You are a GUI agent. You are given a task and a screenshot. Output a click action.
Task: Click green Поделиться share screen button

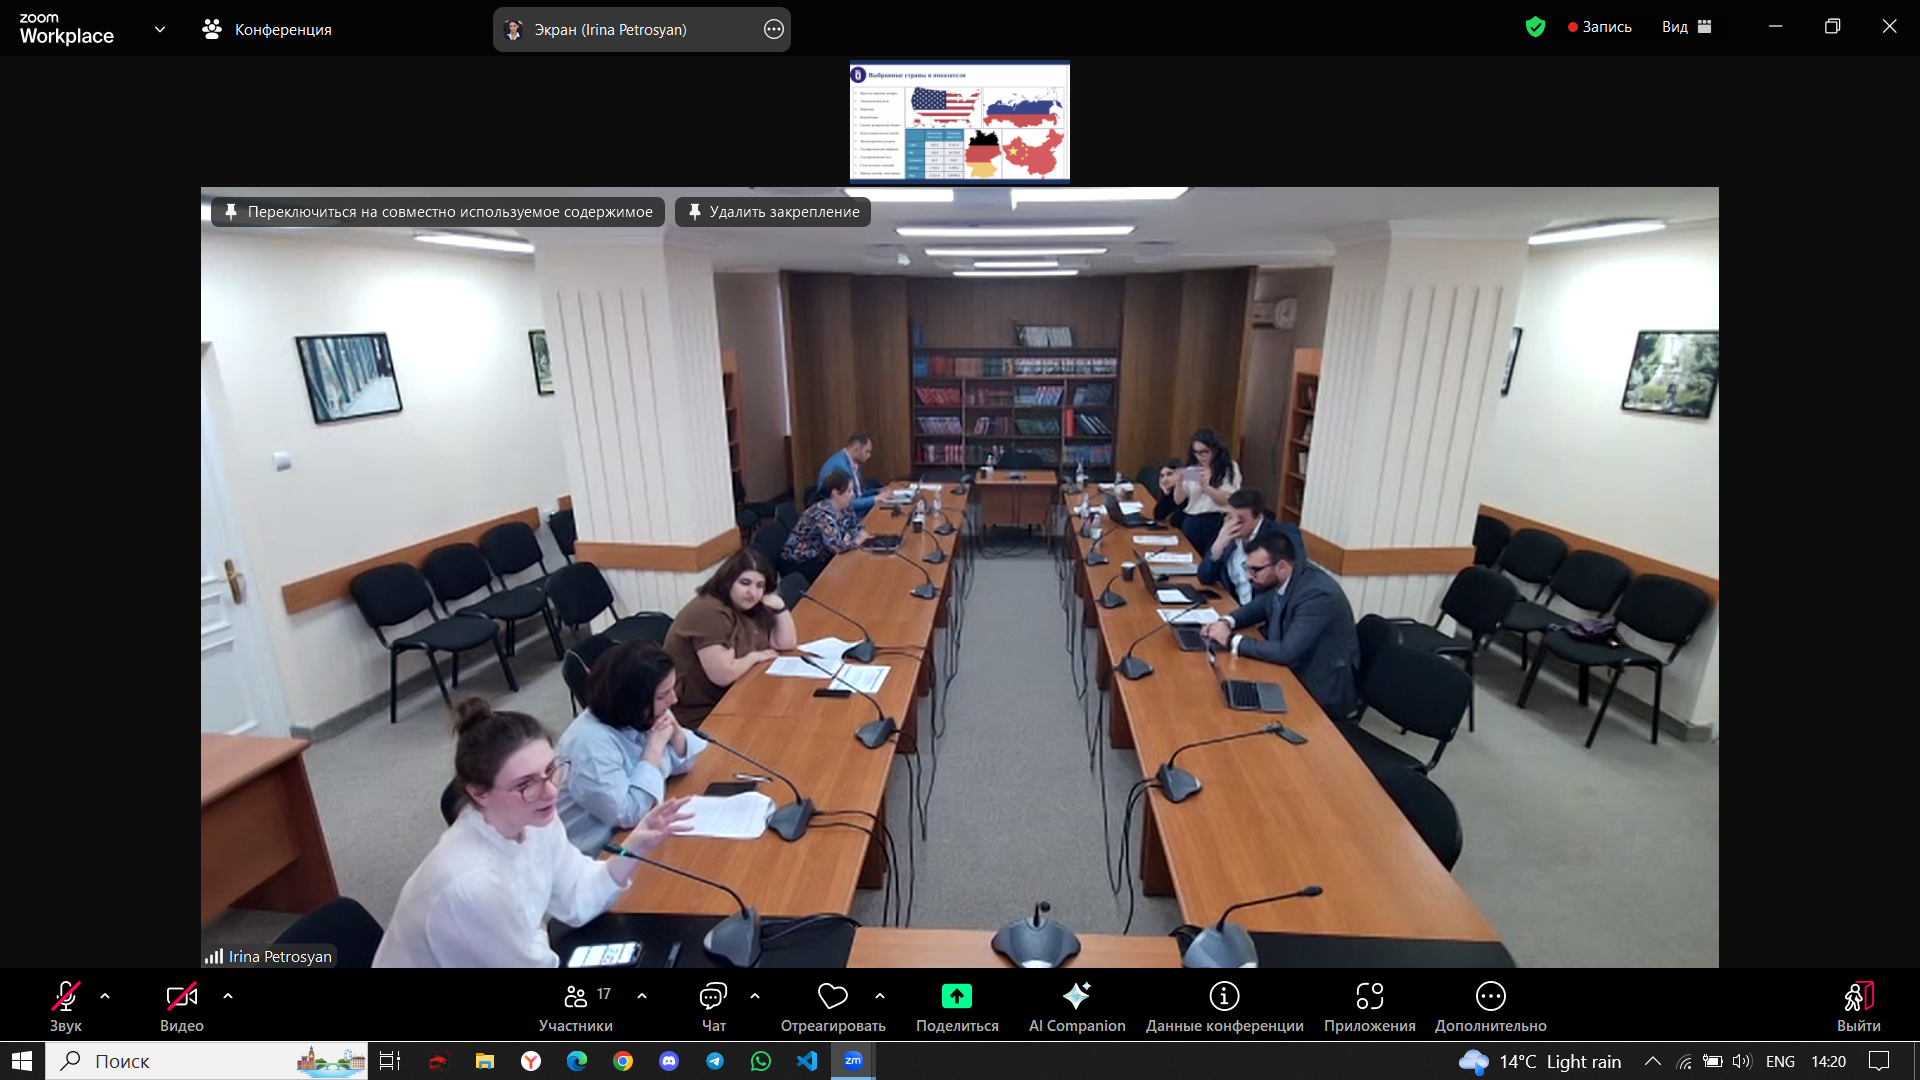pyautogui.click(x=957, y=1005)
